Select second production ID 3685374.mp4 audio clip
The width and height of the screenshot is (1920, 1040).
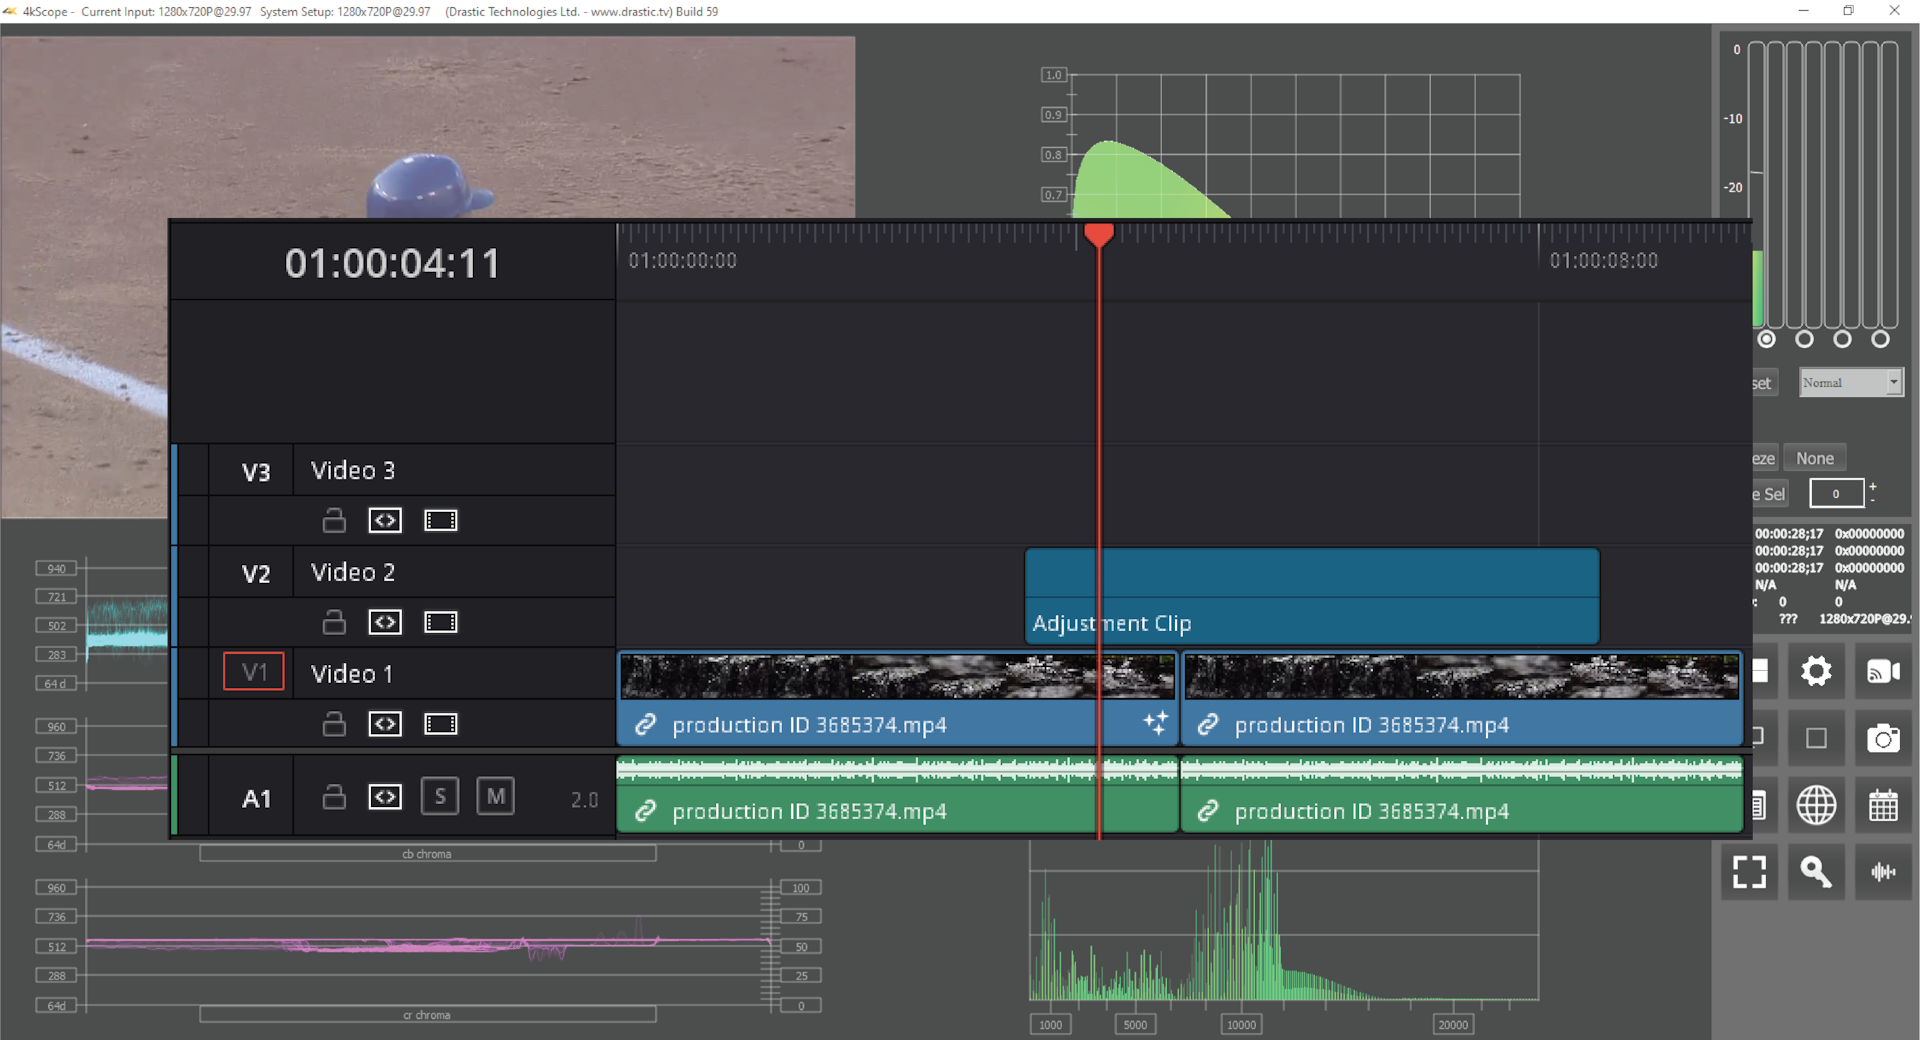click(x=1462, y=796)
